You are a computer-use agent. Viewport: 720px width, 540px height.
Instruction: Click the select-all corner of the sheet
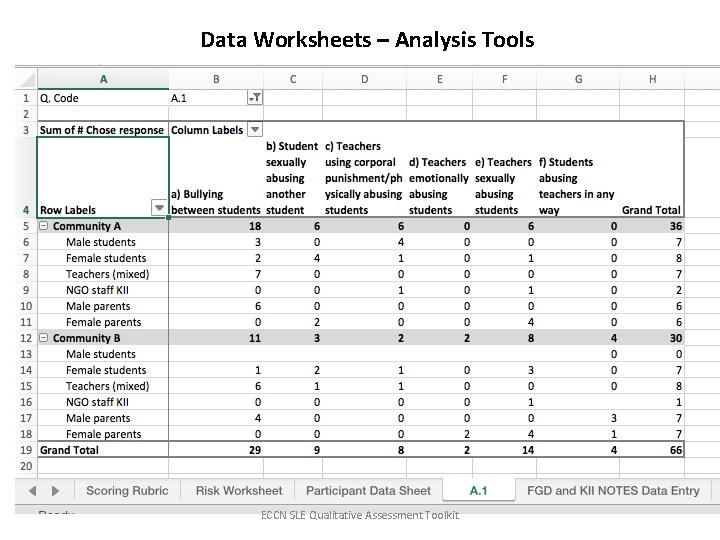26,79
